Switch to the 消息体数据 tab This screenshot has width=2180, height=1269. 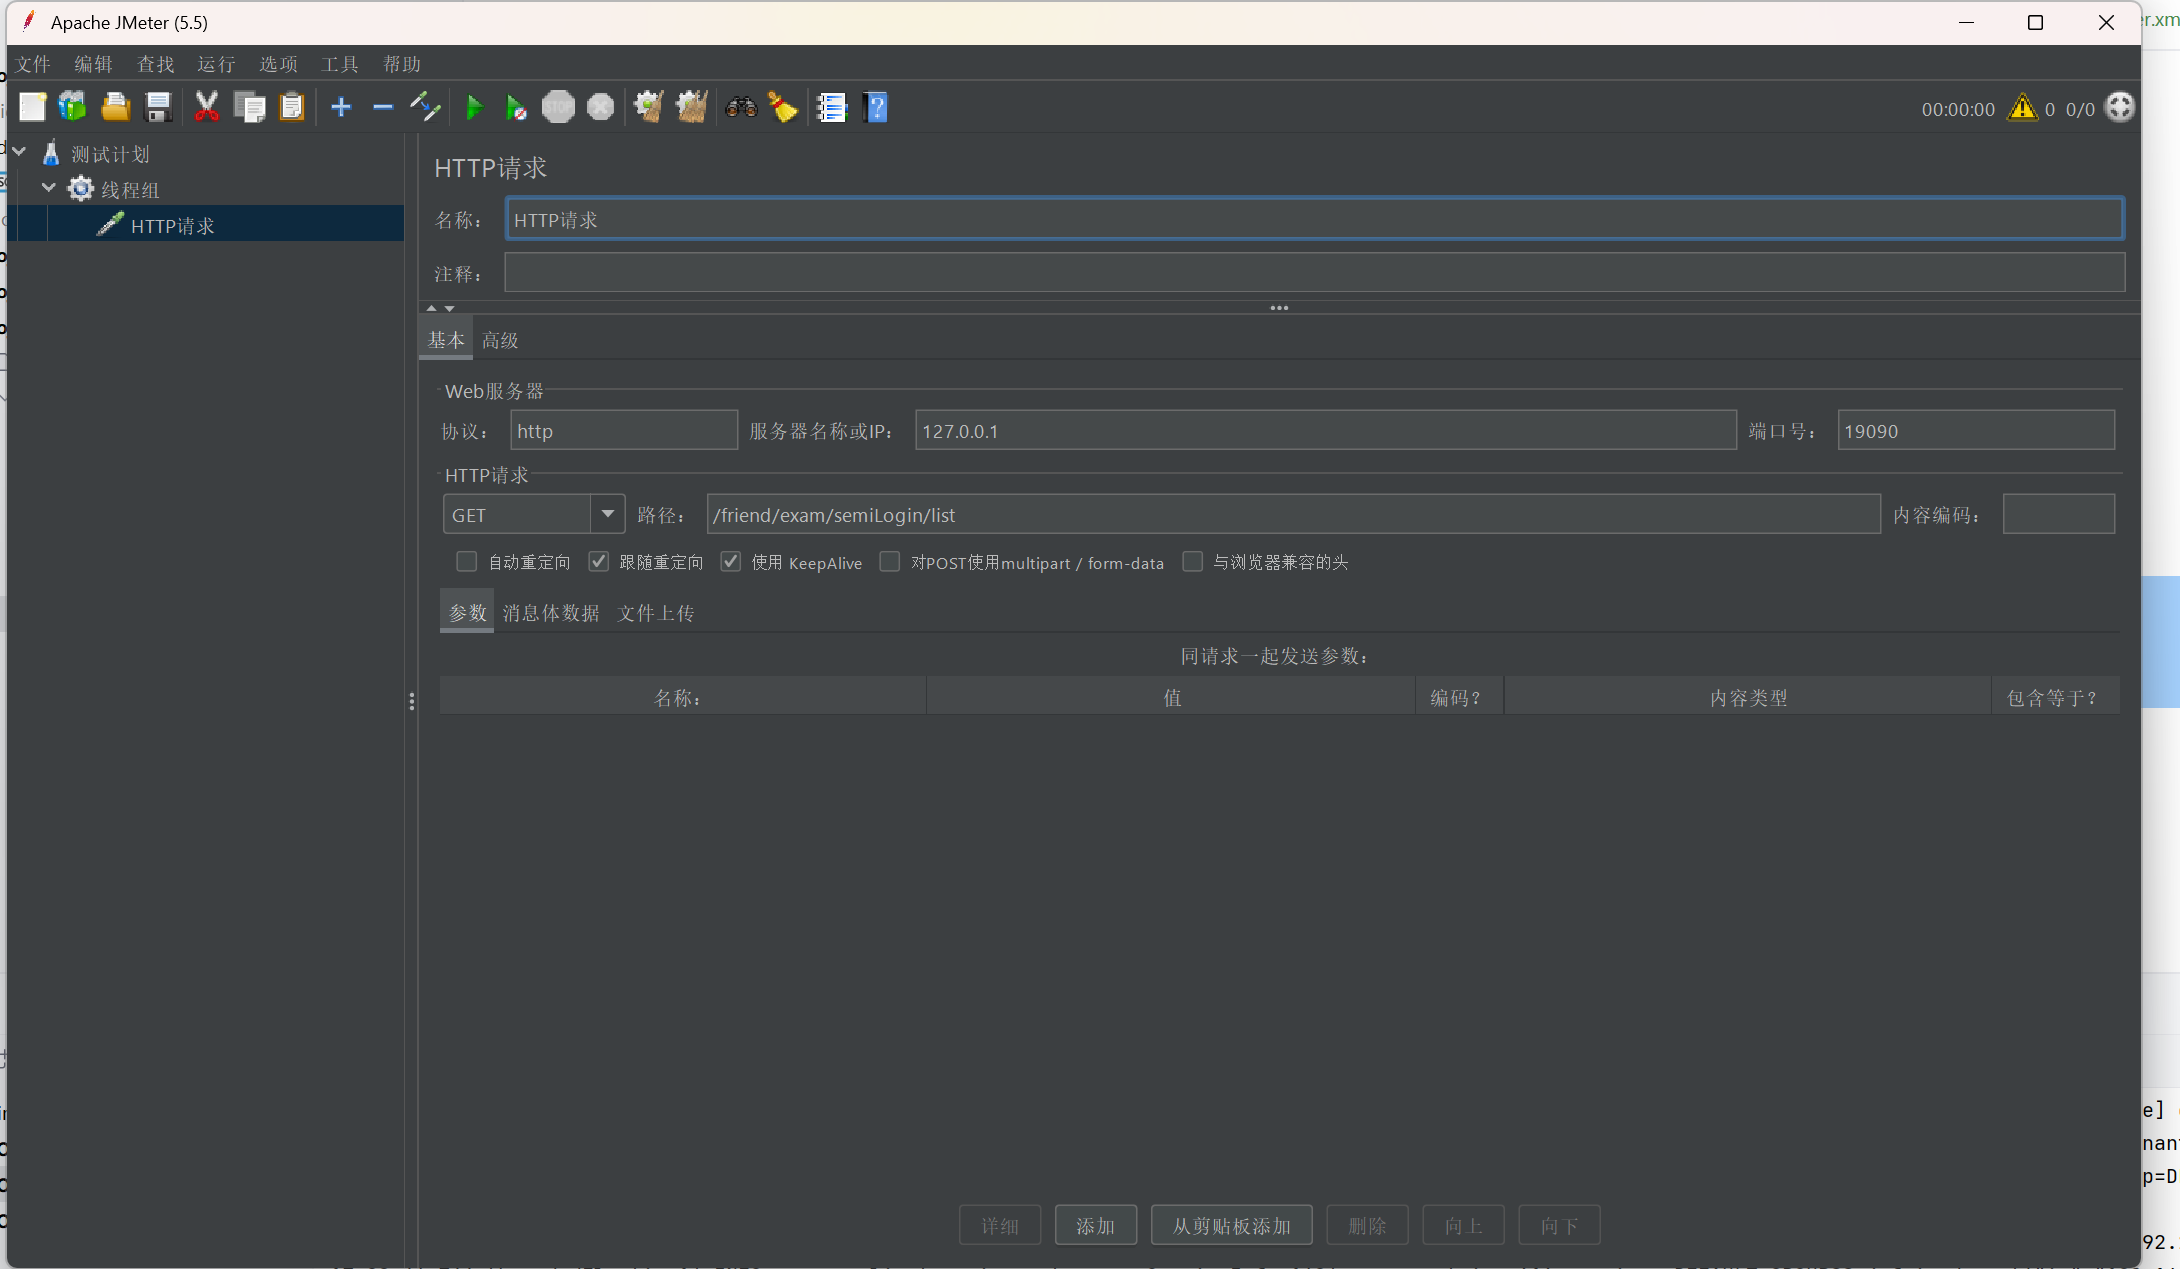pyautogui.click(x=551, y=612)
